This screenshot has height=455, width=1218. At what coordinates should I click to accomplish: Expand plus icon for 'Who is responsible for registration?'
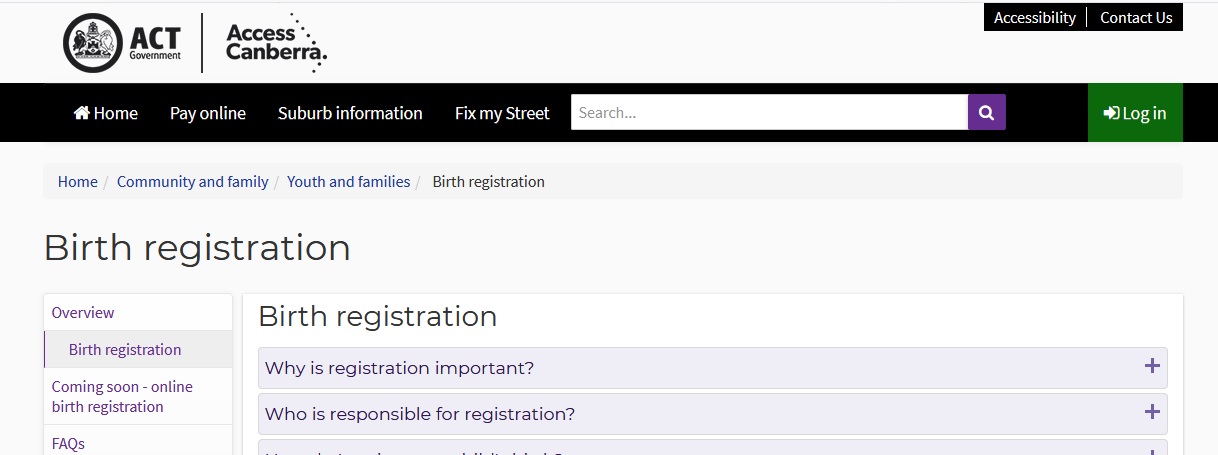pyautogui.click(x=1152, y=412)
